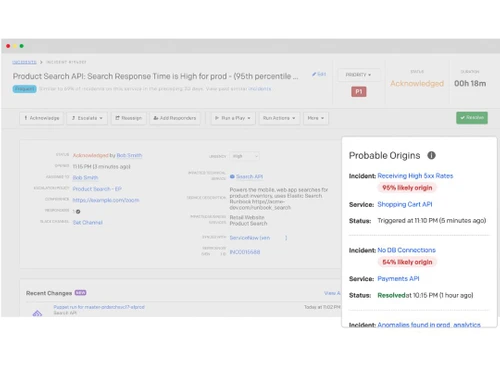Click View All in Recent Changes
Viewport: 500px width, 375px height.
coord(332,293)
